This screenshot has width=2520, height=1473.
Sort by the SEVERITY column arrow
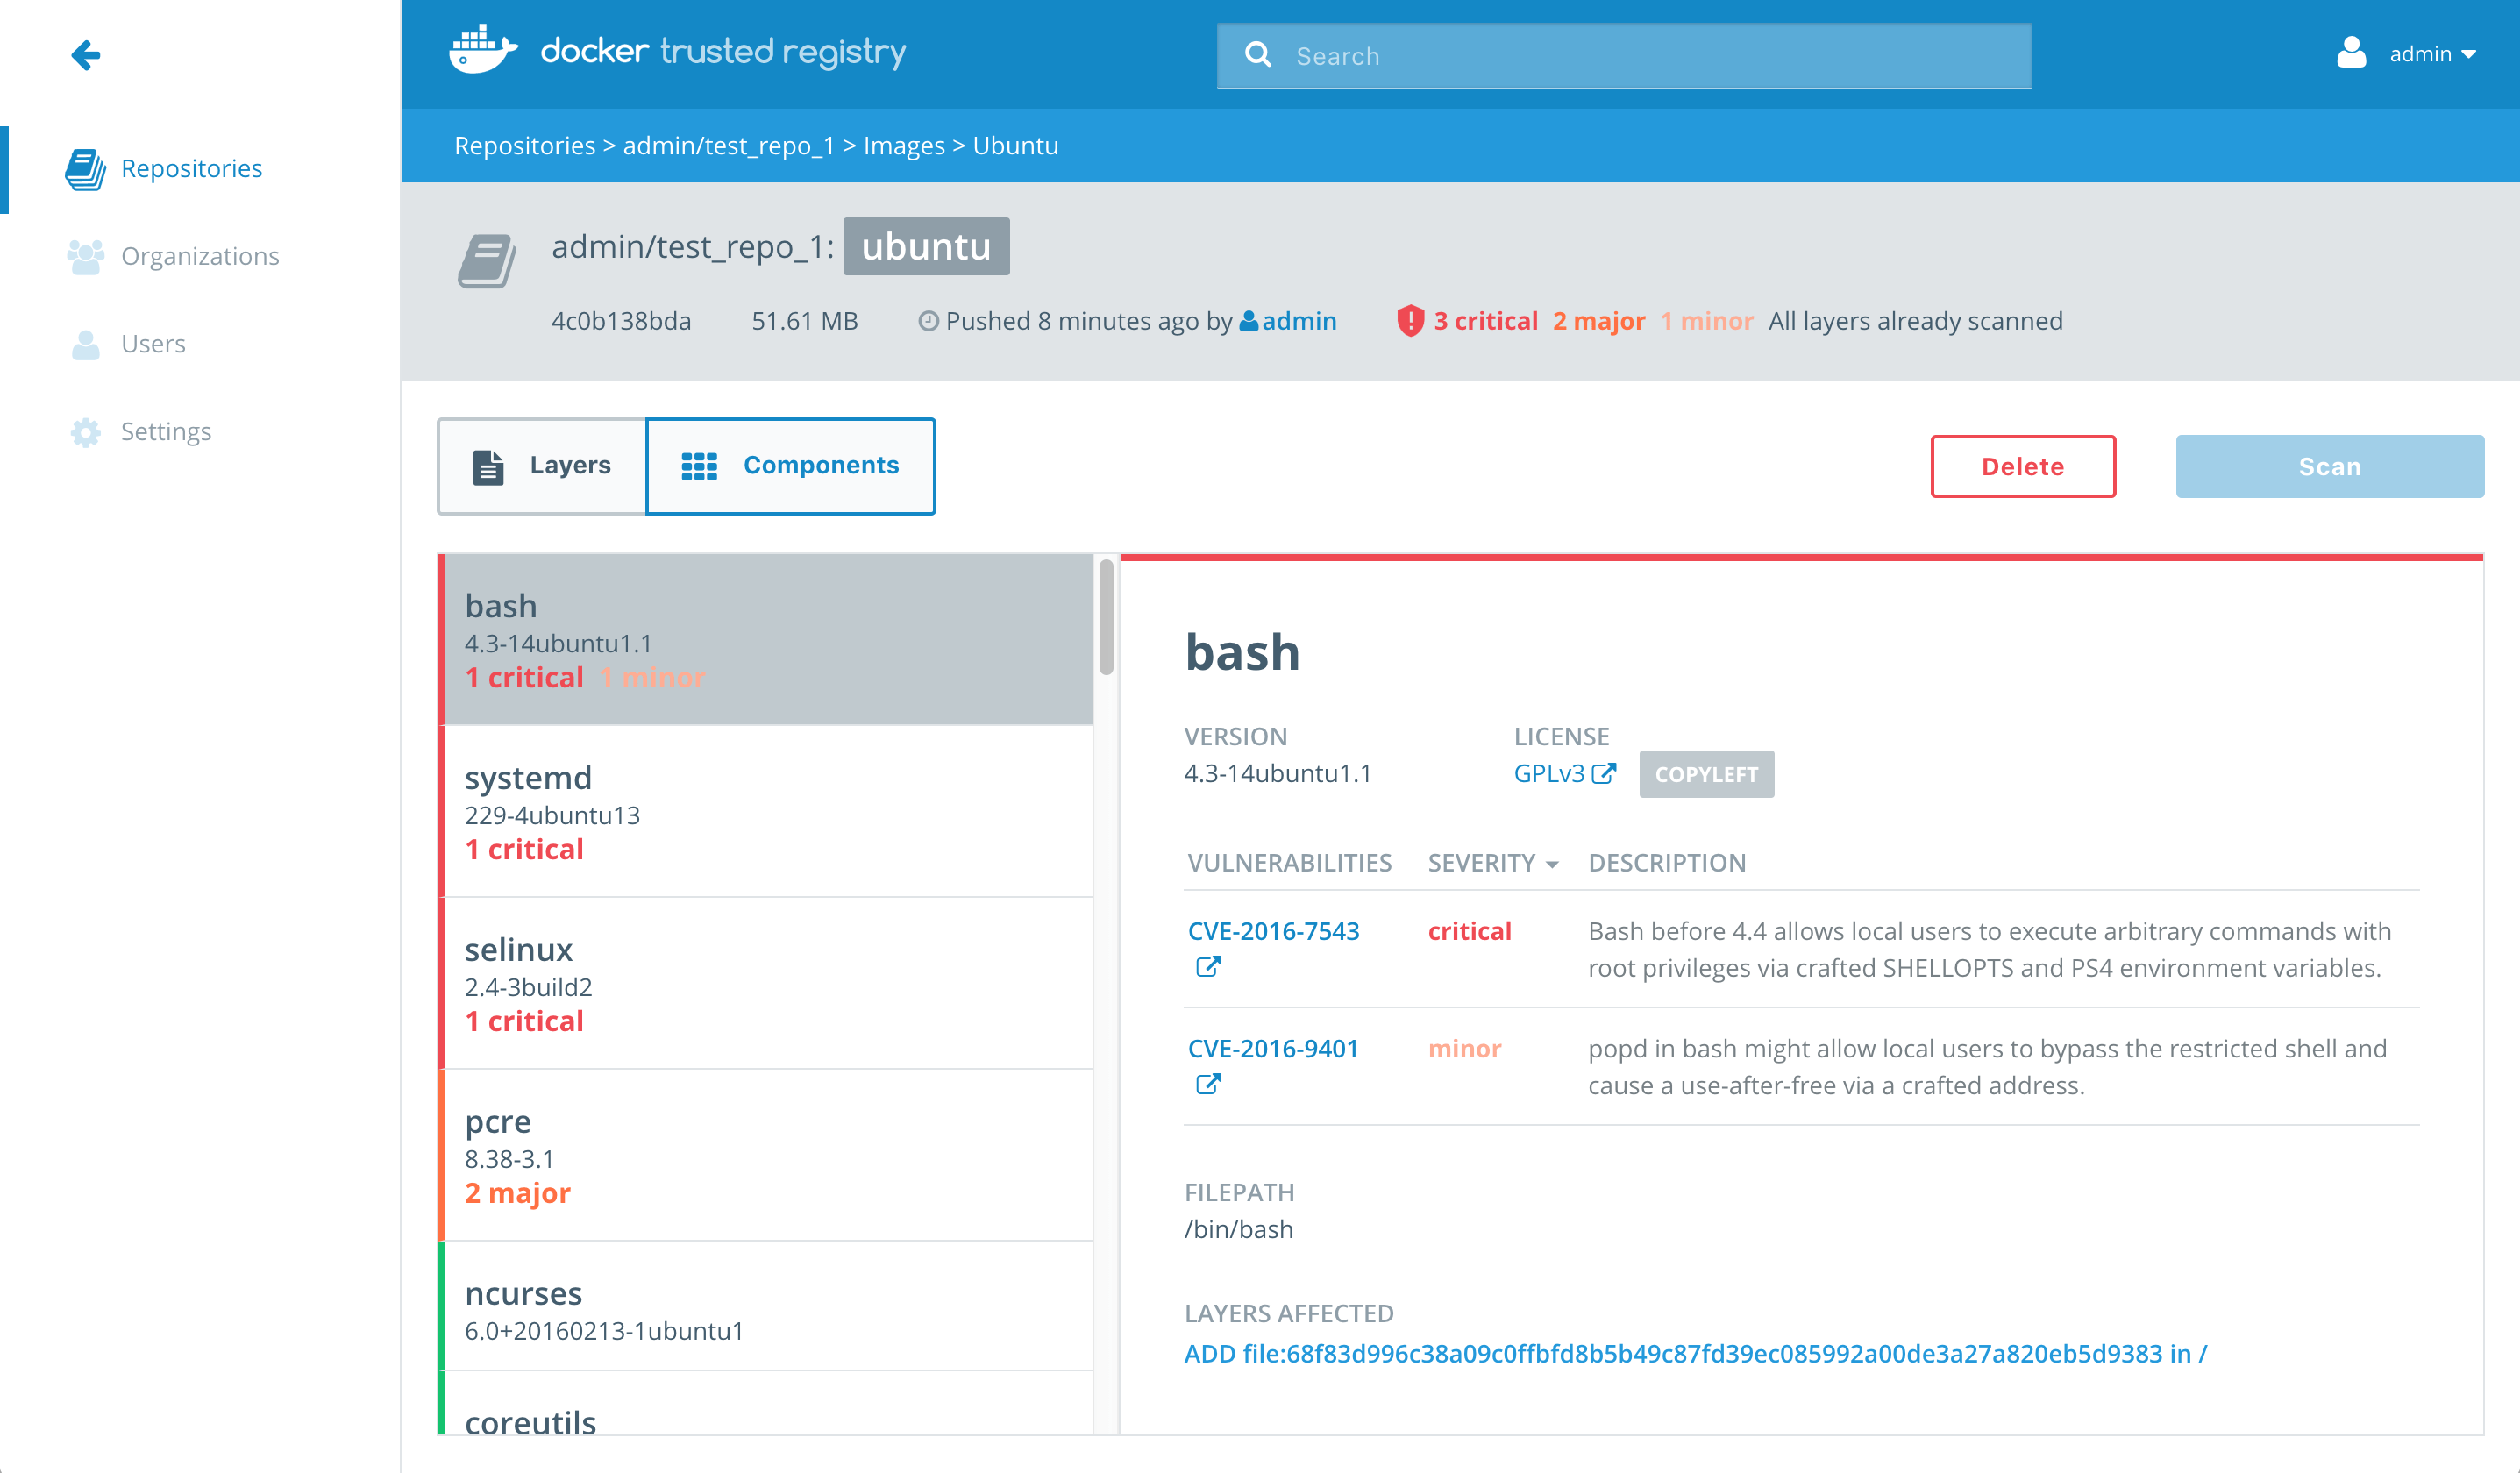point(1552,864)
